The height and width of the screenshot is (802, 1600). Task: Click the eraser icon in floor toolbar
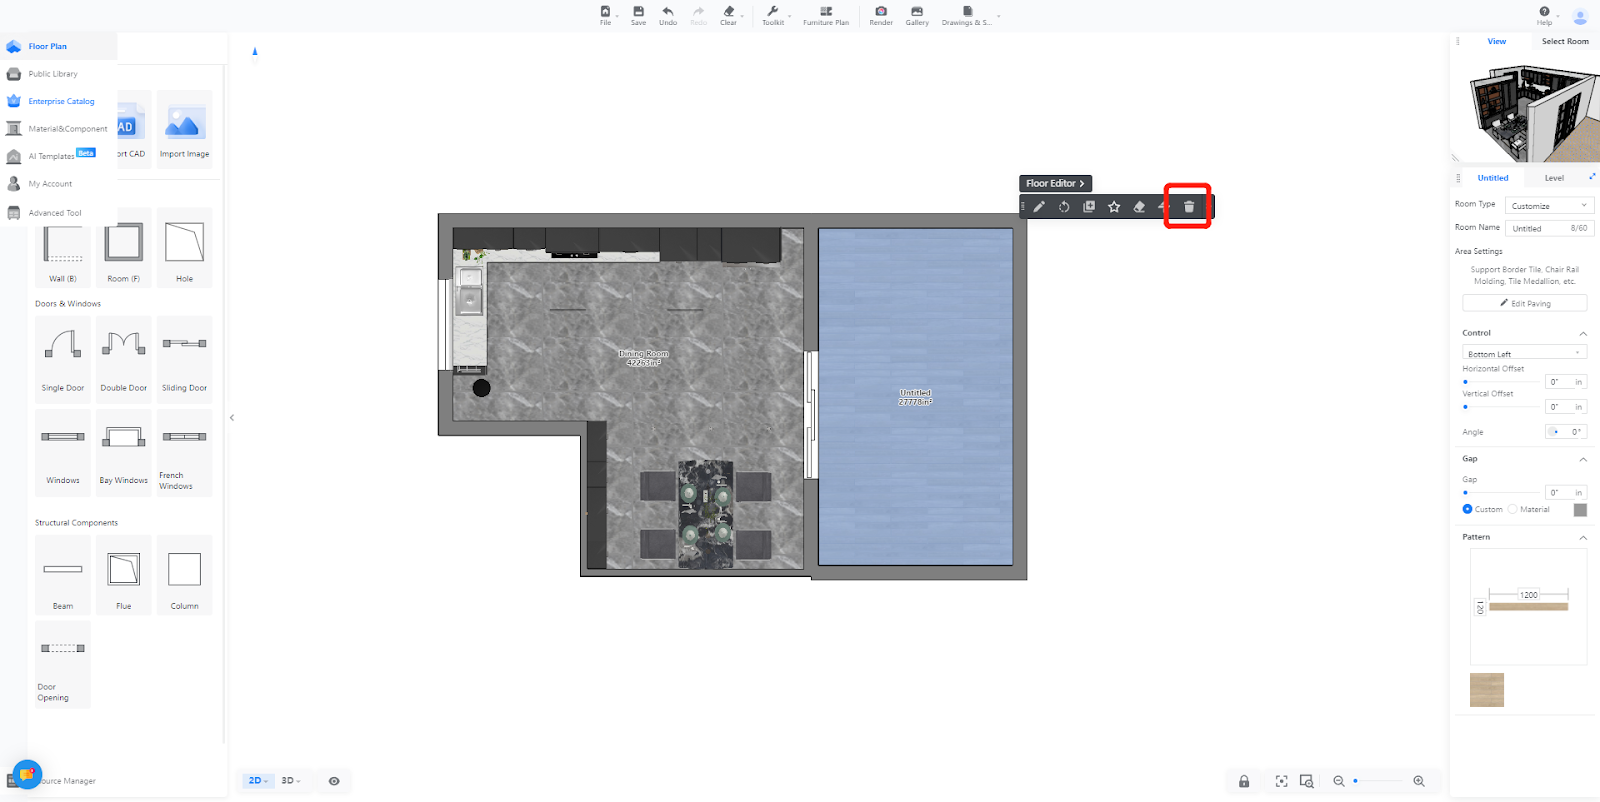coord(1139,207)
